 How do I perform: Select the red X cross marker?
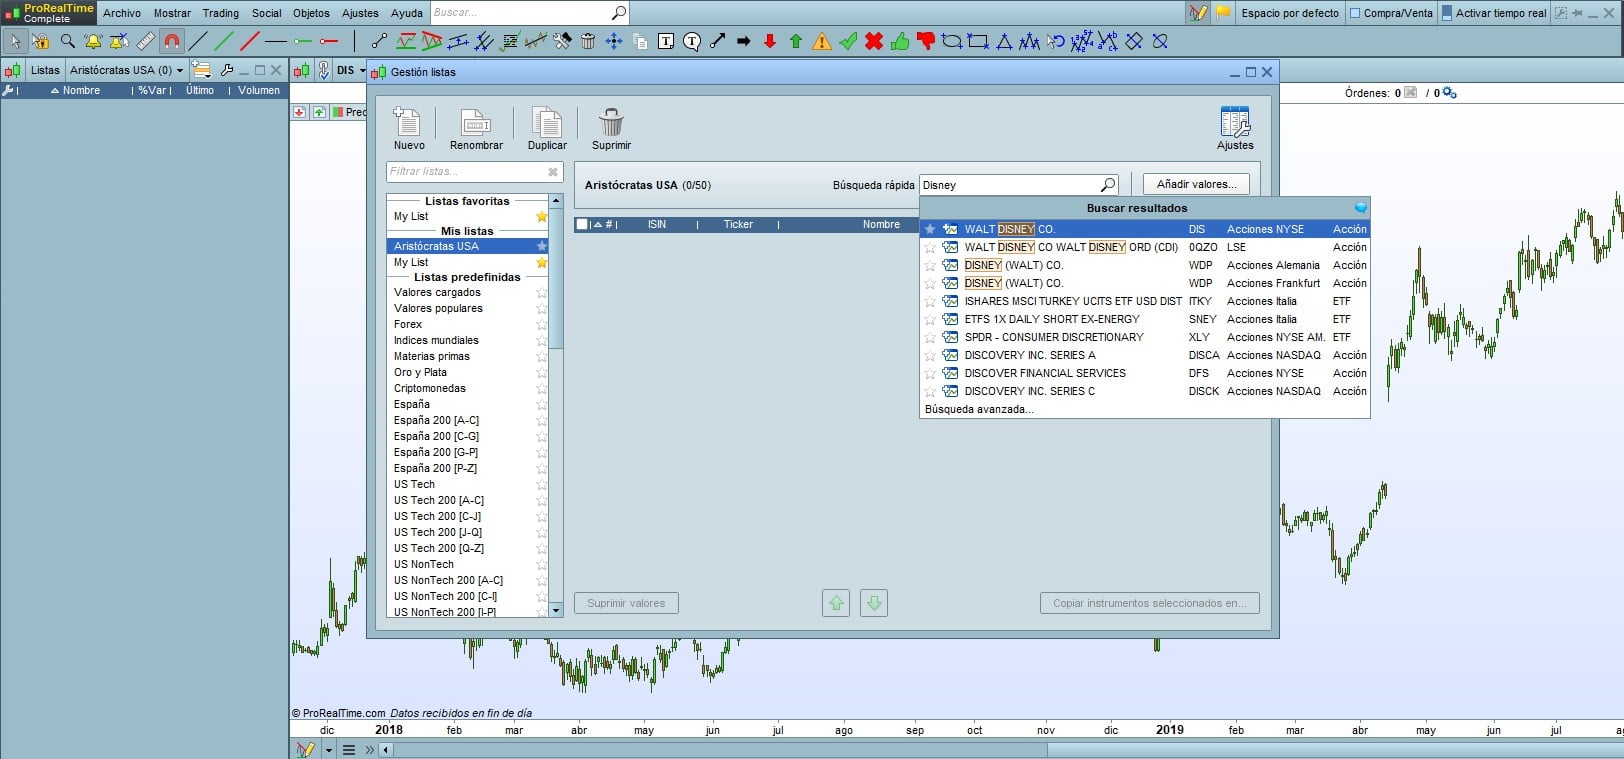pyautogui.click(x=874, y=41)
